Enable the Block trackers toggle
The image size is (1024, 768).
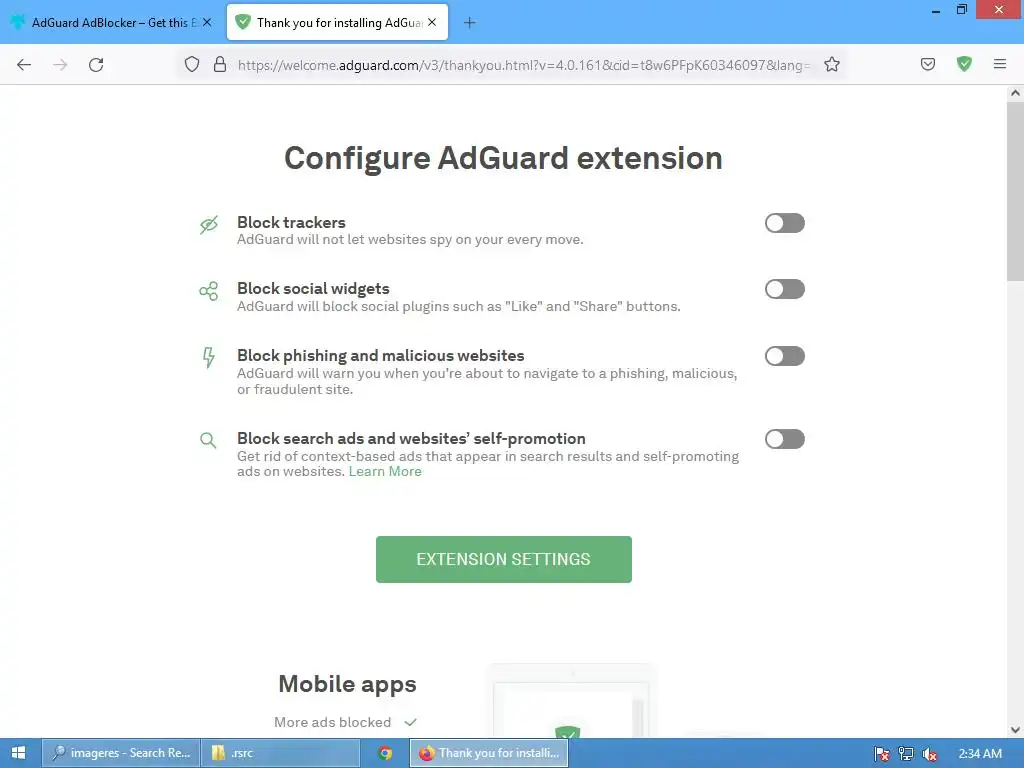(x=784, y=223)
